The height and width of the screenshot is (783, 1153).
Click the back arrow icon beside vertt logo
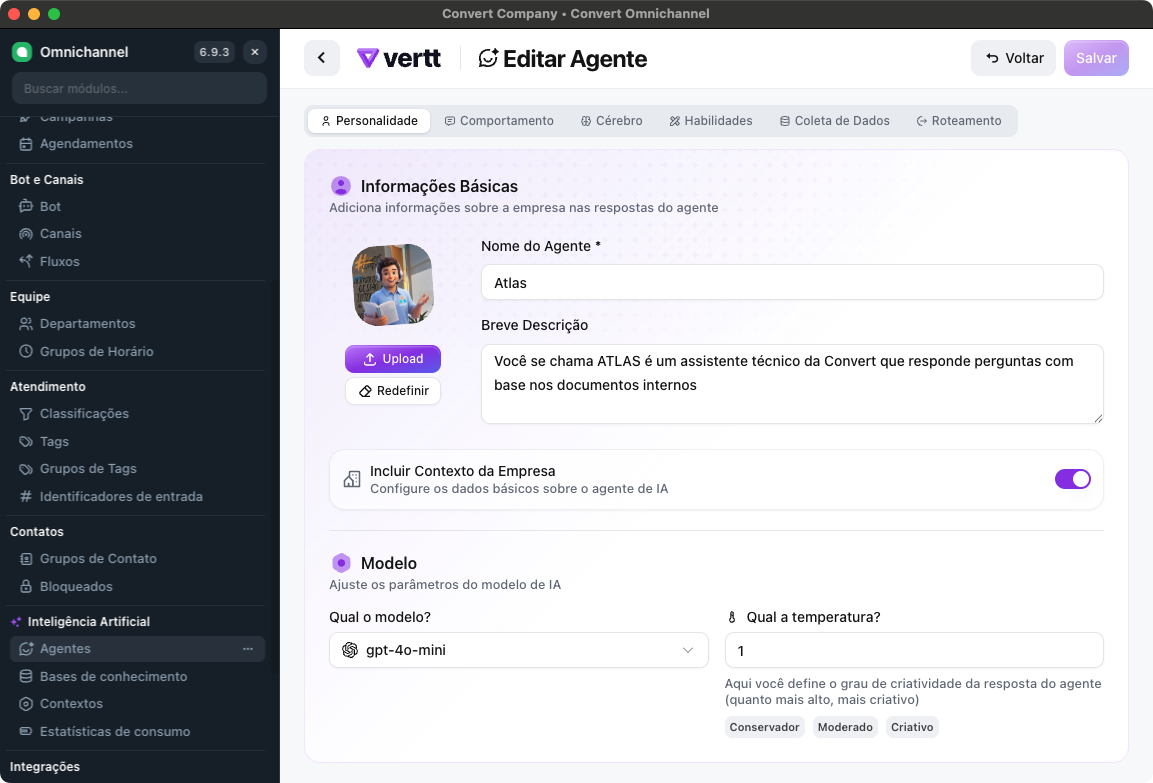pos(321,58)
